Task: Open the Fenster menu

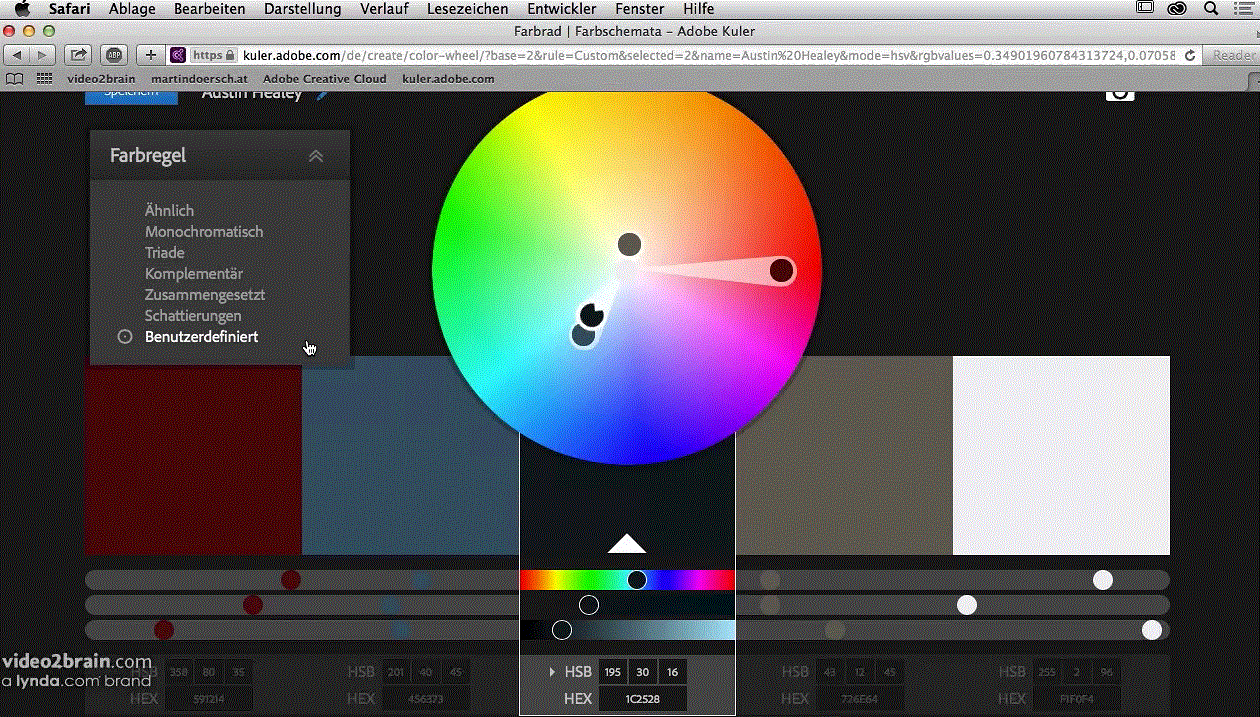Action: point(639,9)
